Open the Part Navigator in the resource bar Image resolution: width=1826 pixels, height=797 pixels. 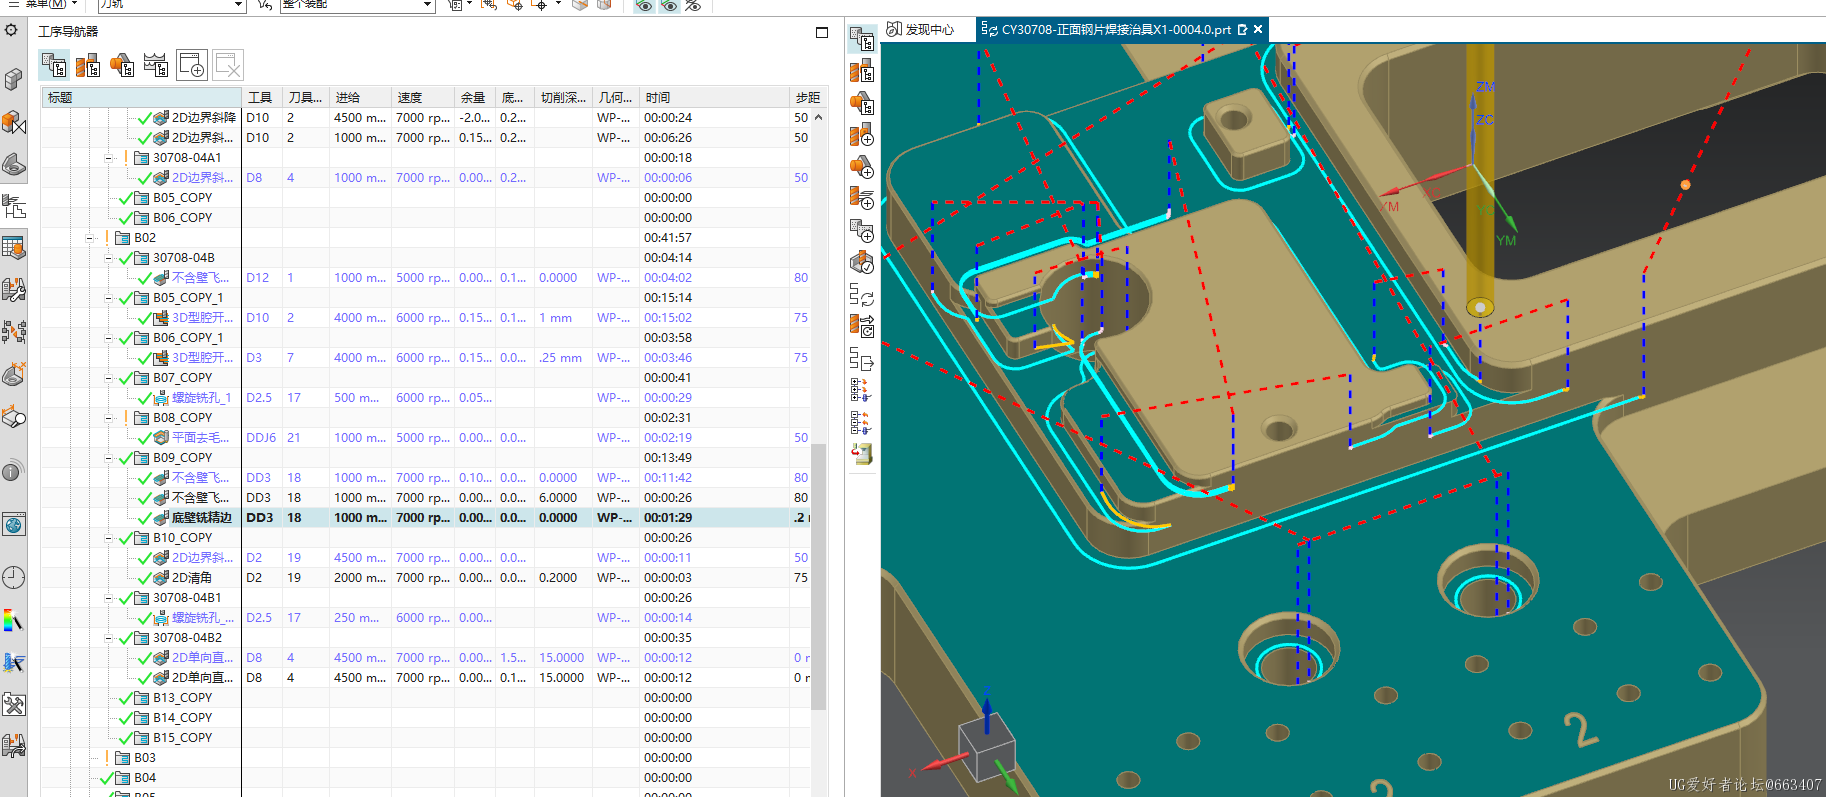pos(13,164)
